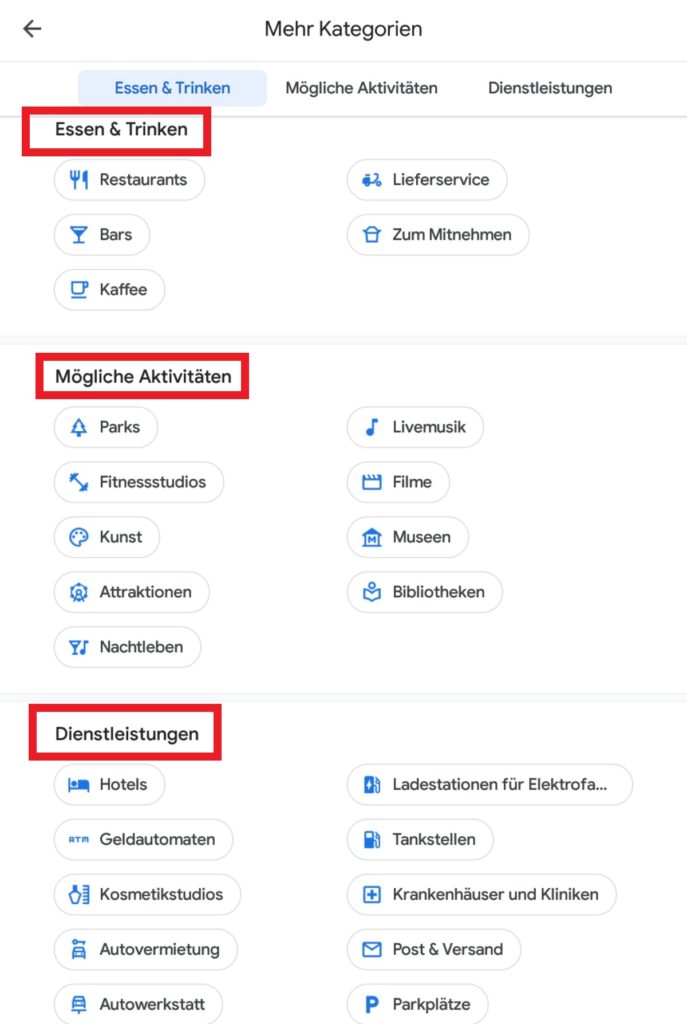The width and height of the screenshot is (687, 1024).
Task: Pick the Bibliotheken category chip
Action: pos(425,592)
